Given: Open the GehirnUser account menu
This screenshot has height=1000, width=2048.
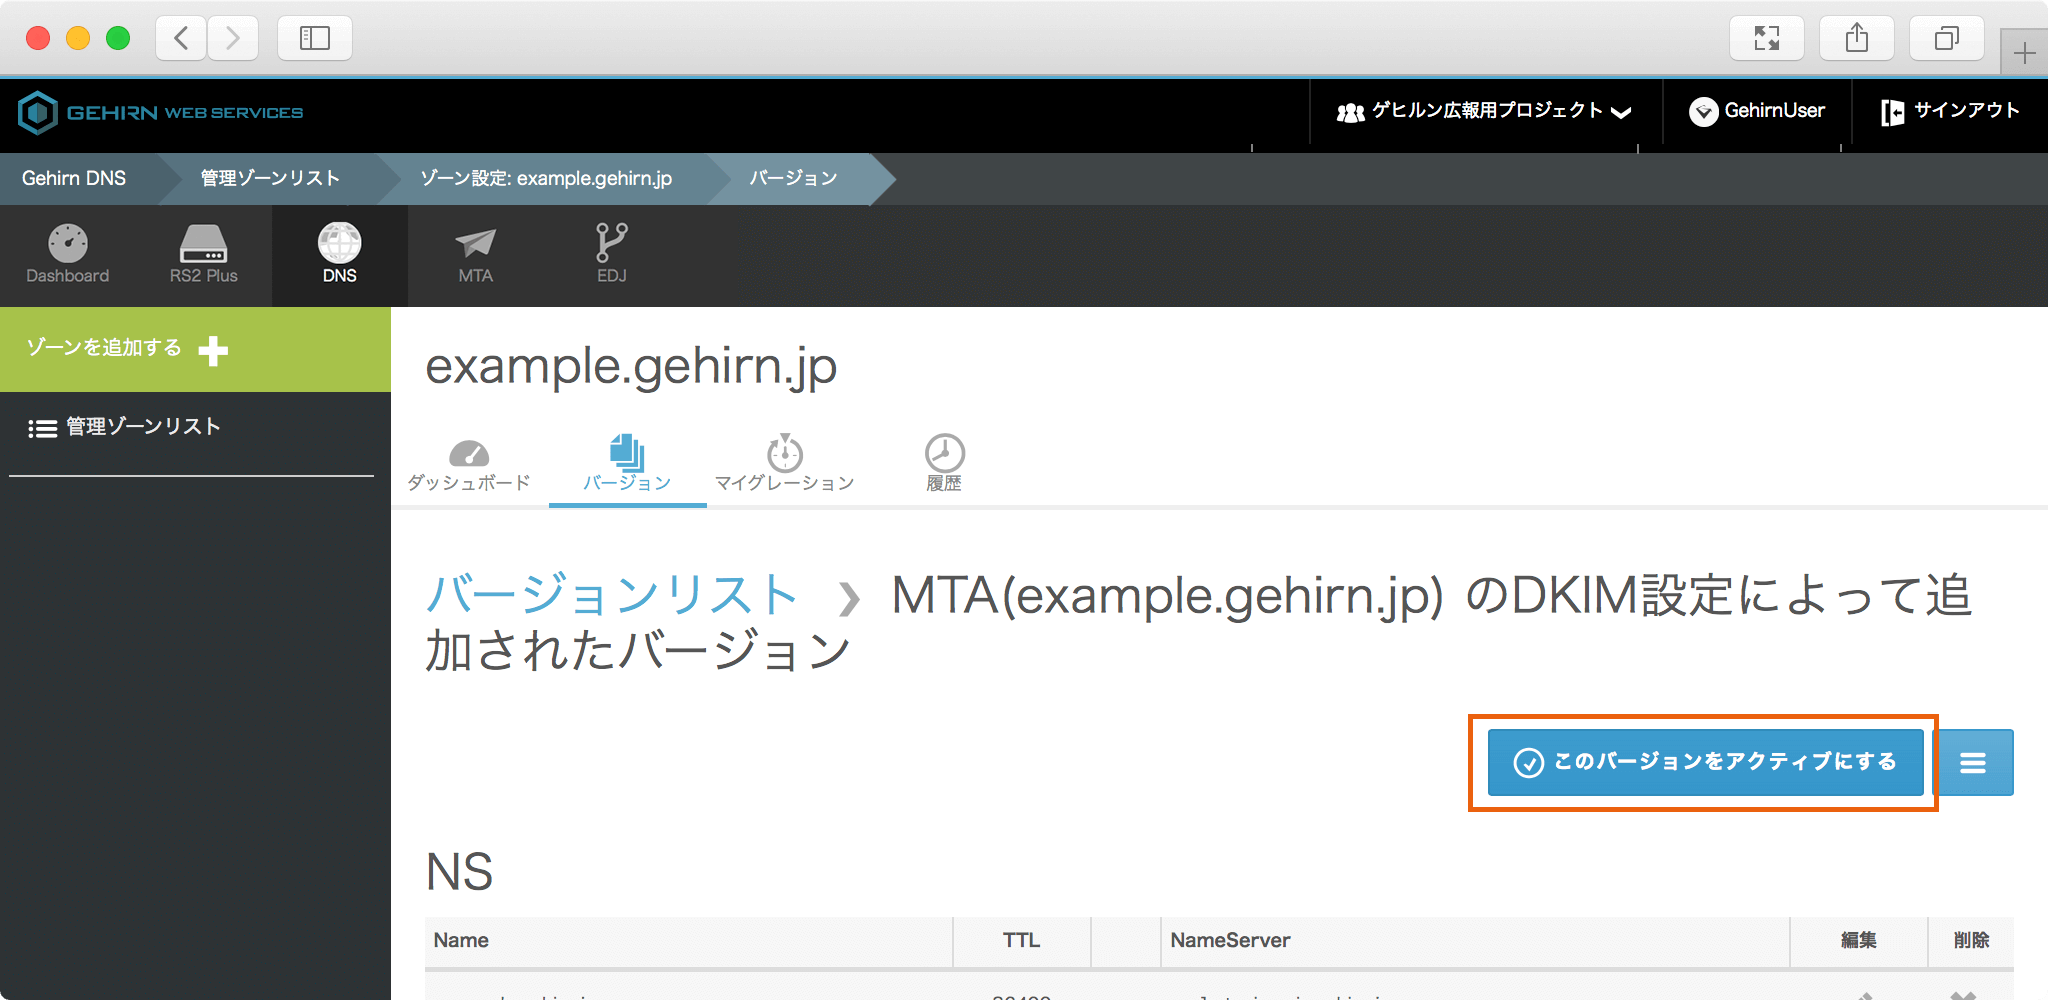Looking at the screenshot, I should point(1757,111).
